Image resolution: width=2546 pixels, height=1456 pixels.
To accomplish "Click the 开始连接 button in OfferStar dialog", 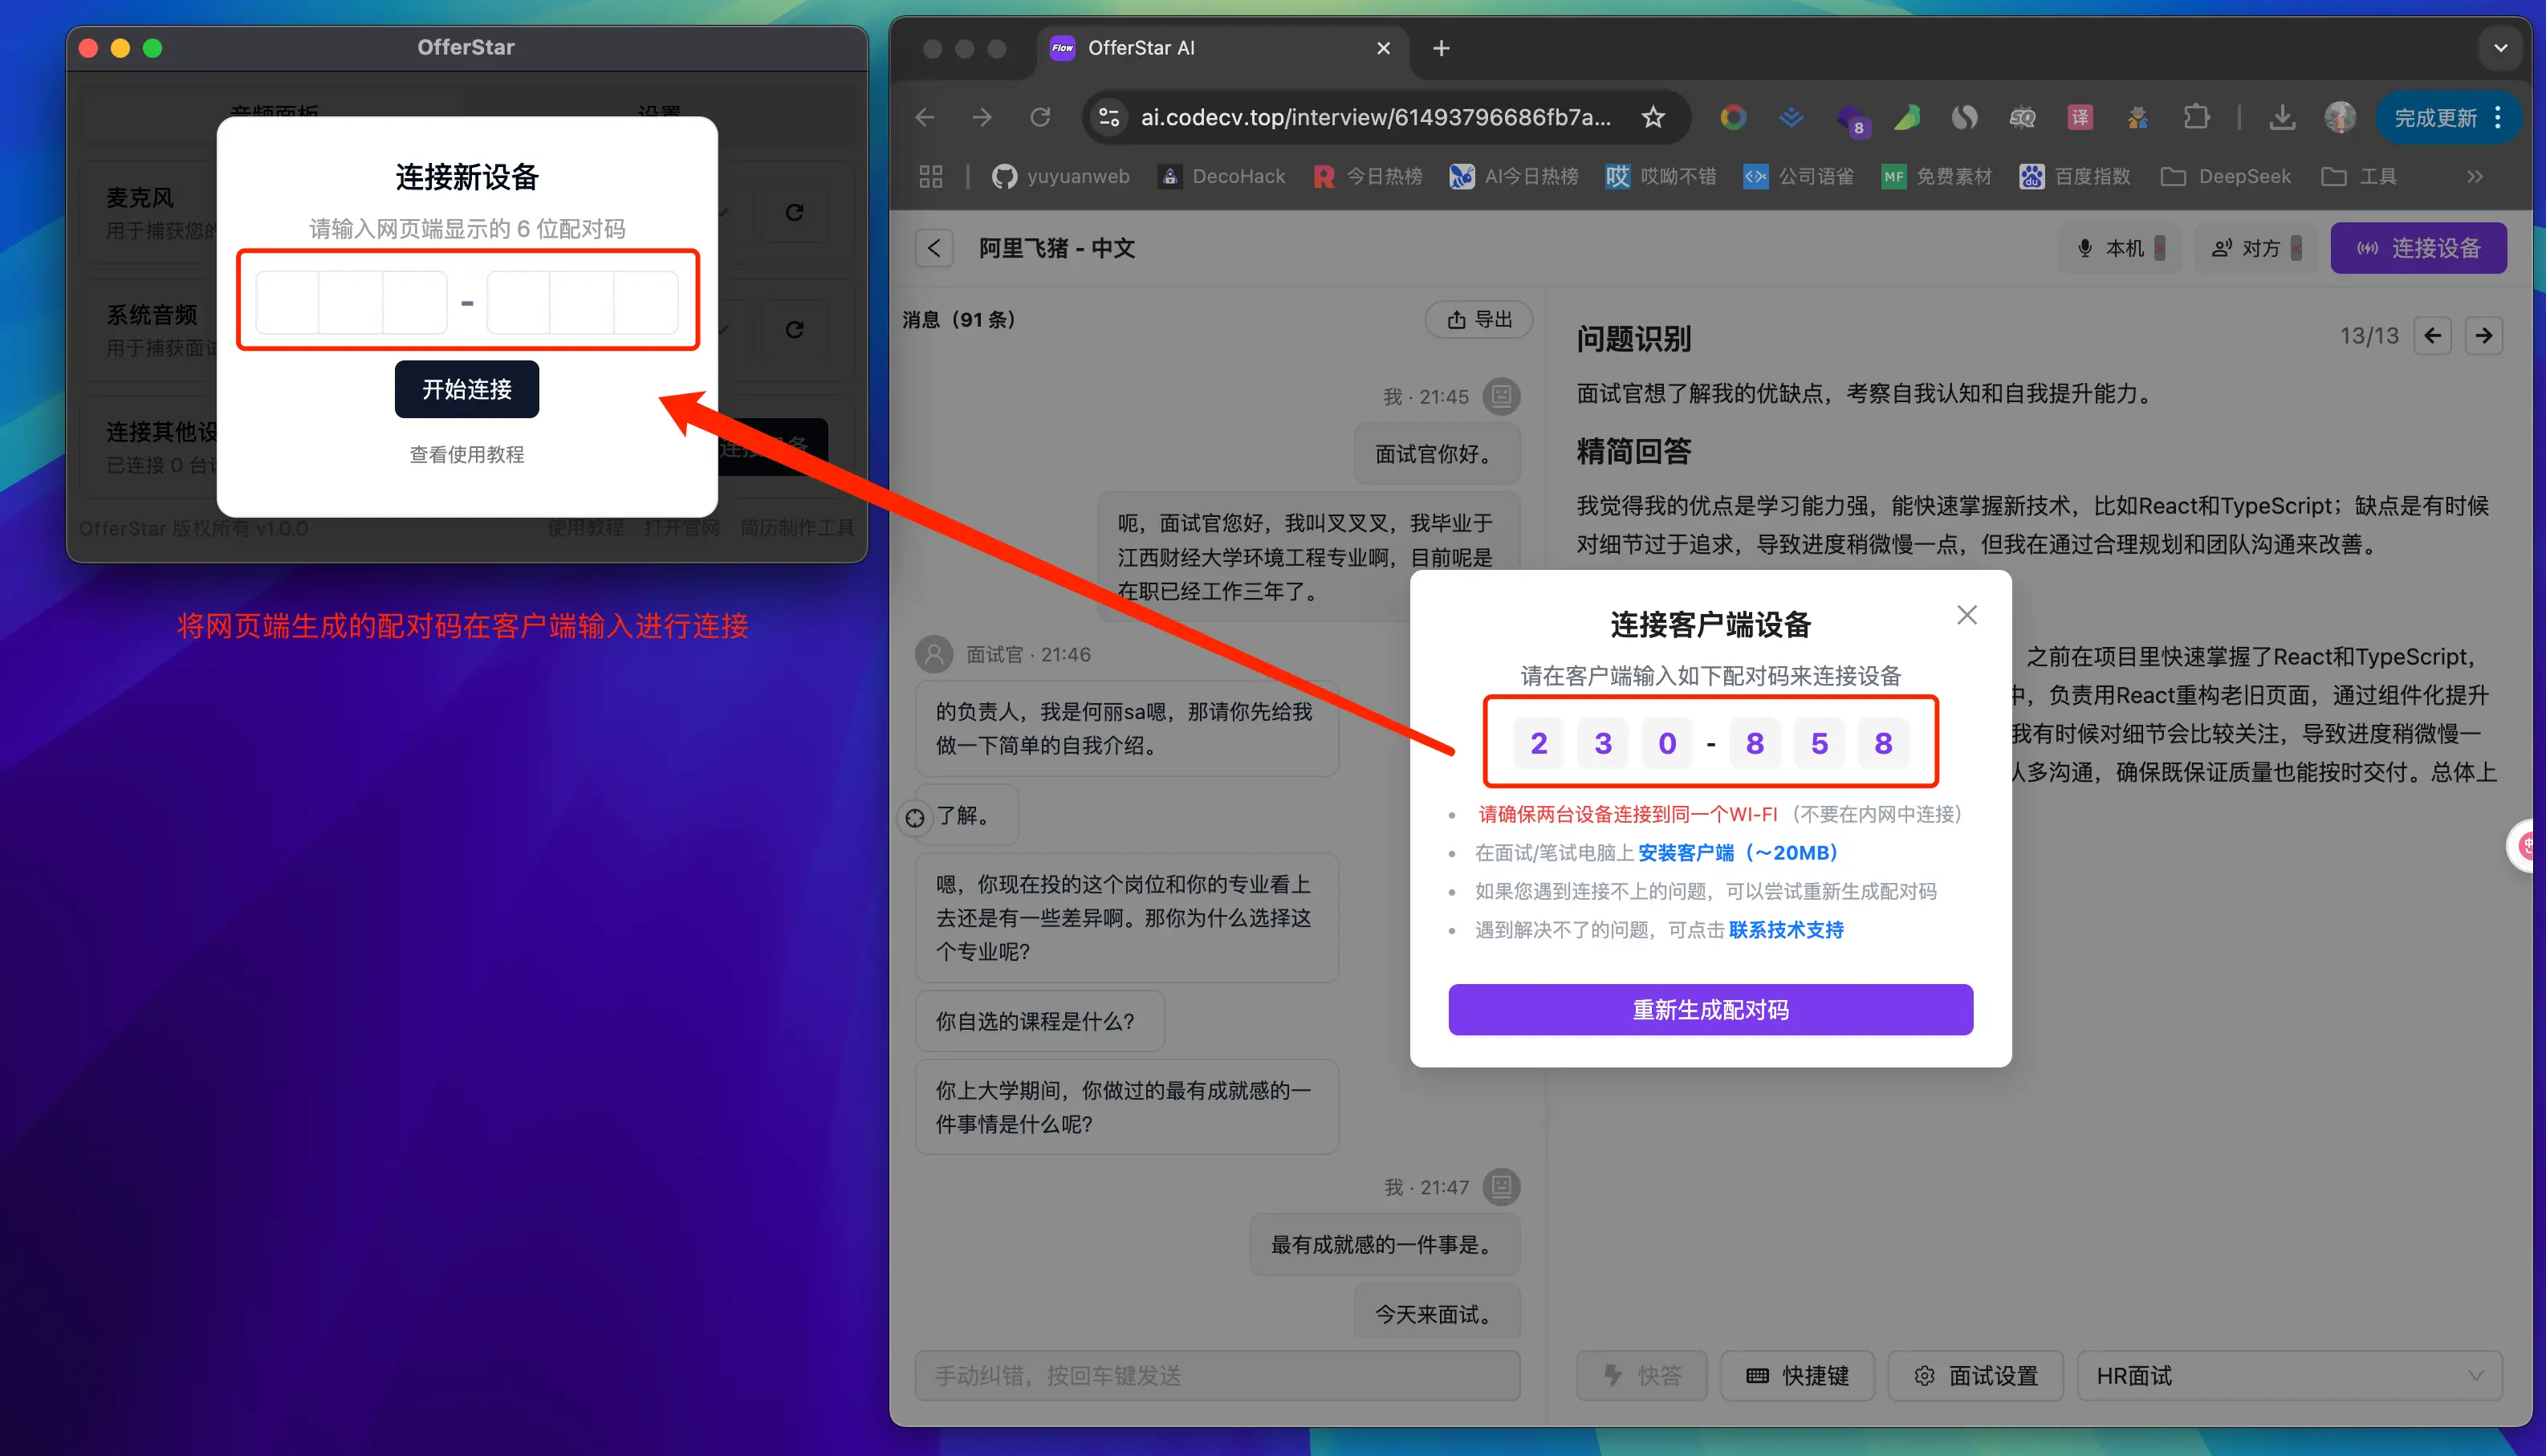I will click(x=466, y=389).
